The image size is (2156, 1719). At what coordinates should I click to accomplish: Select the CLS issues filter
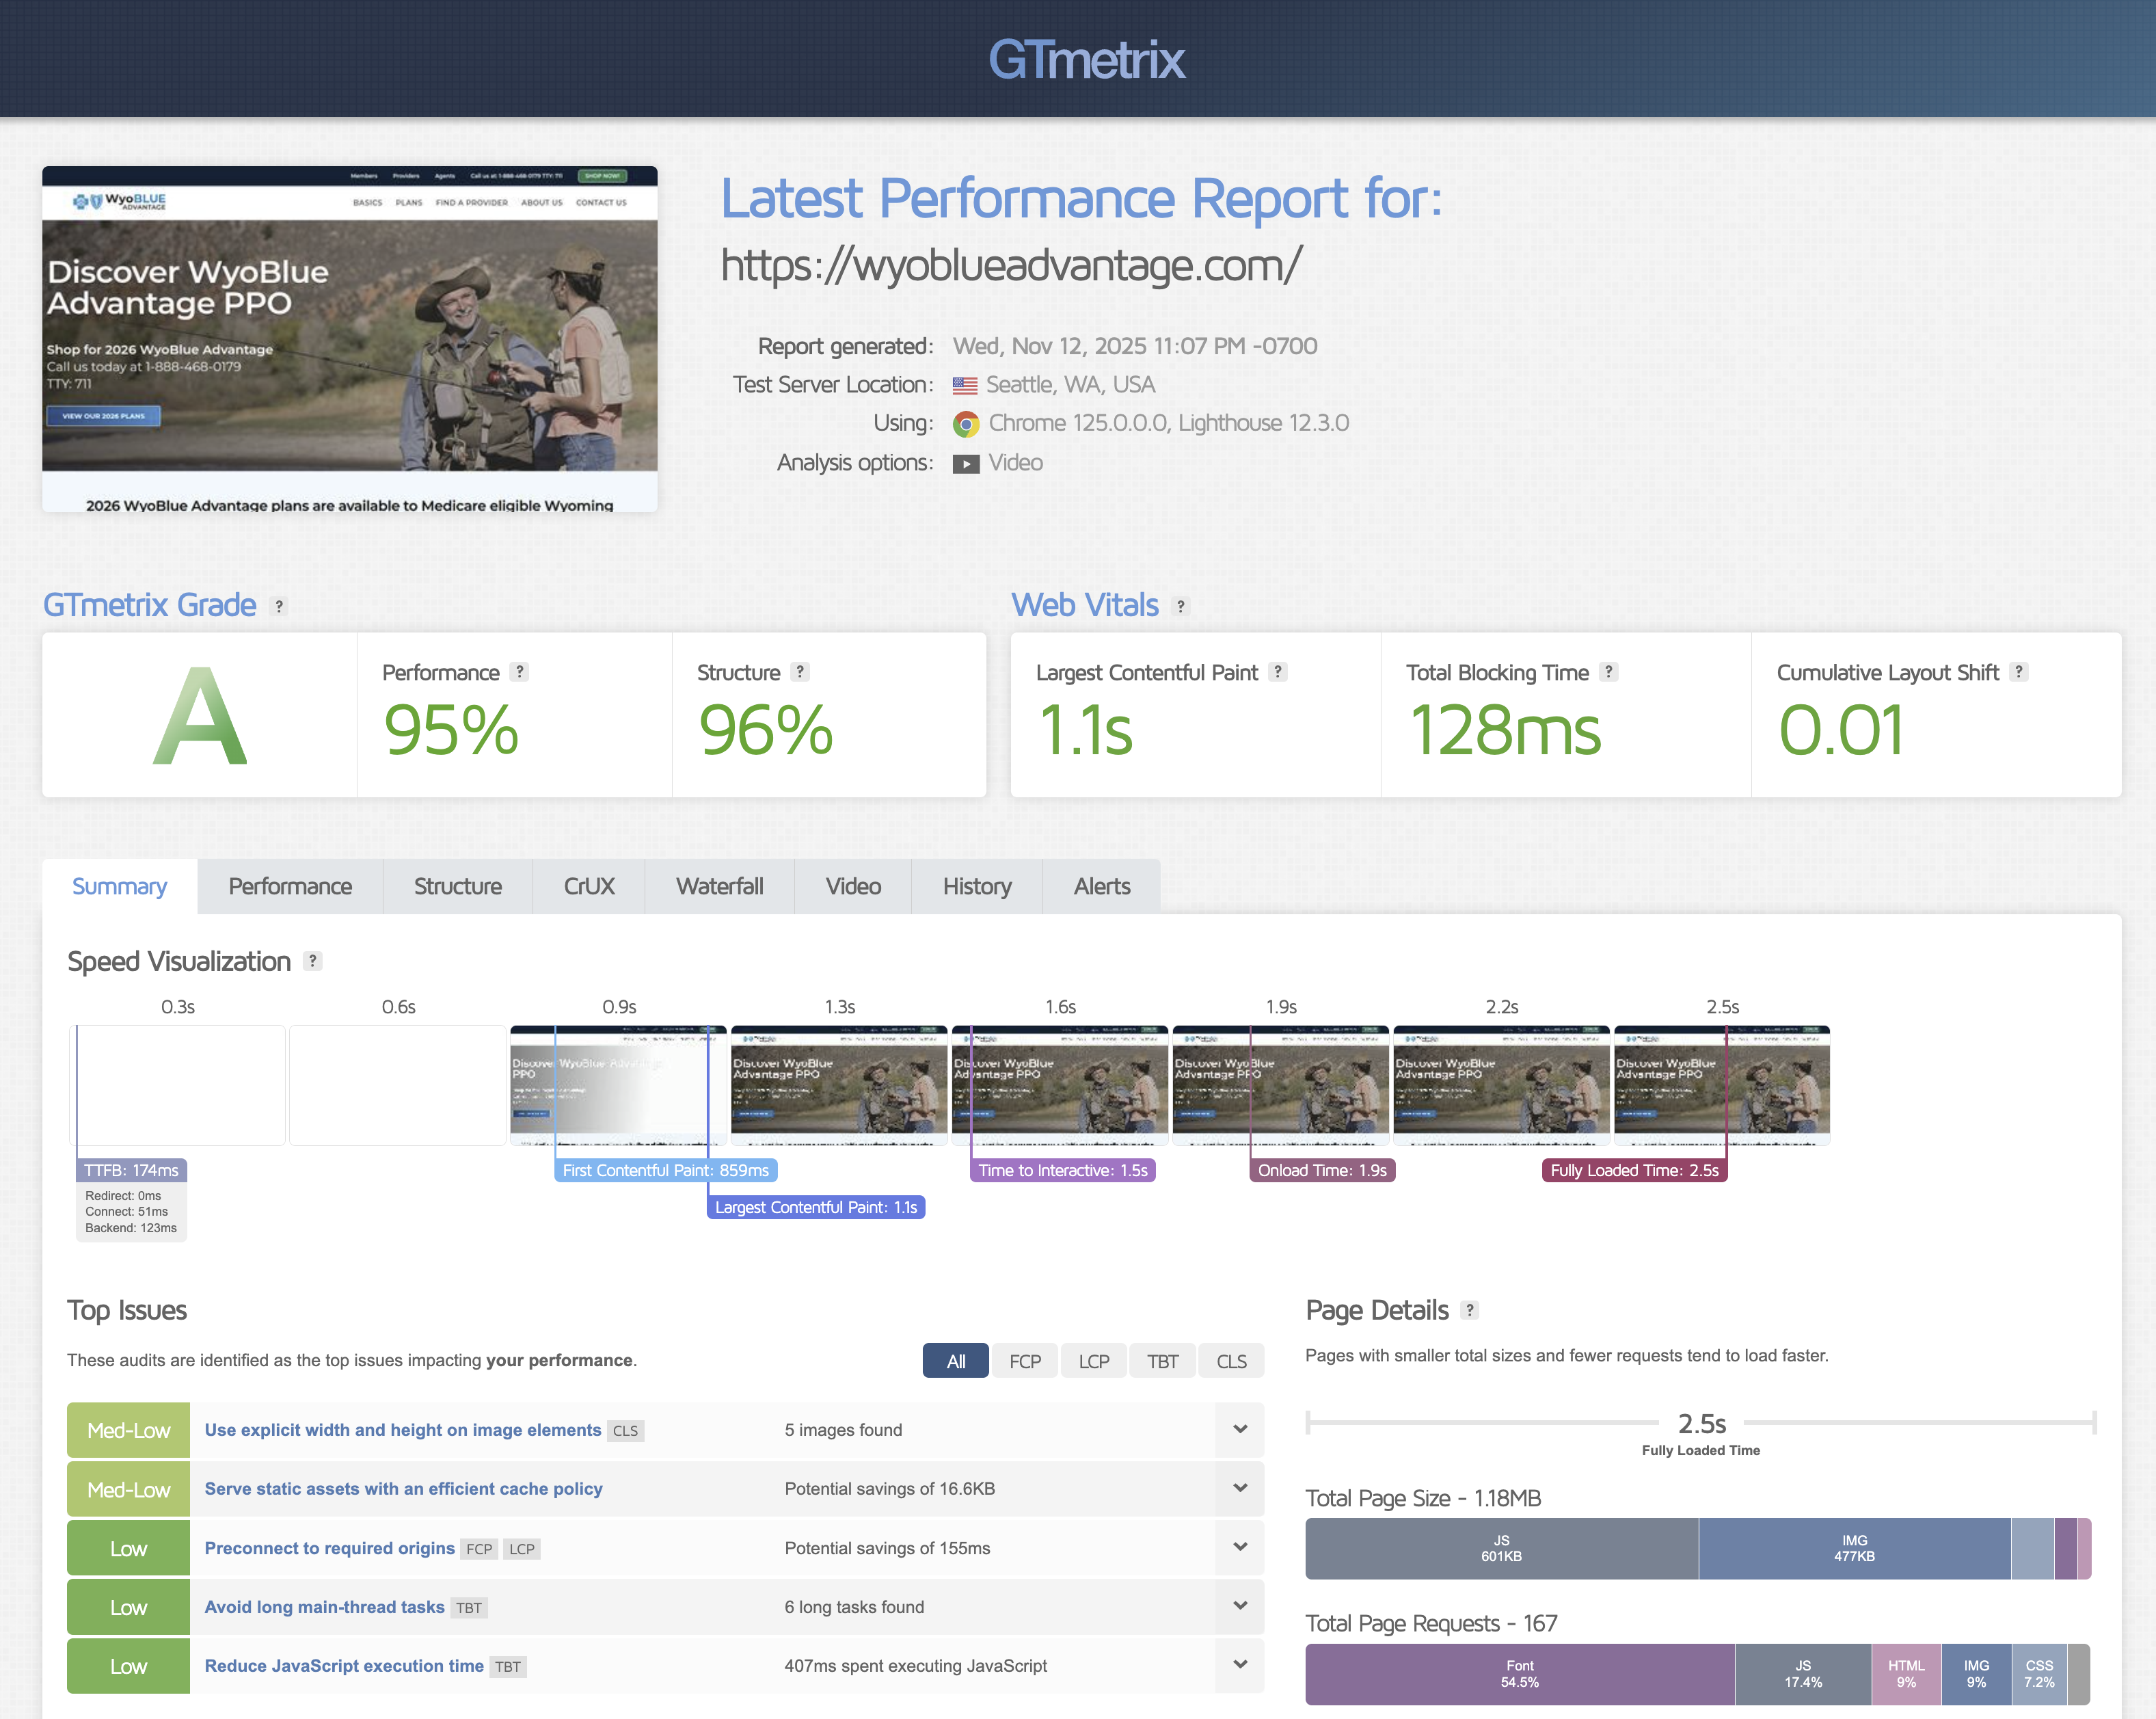[x=1231, y=1361]
